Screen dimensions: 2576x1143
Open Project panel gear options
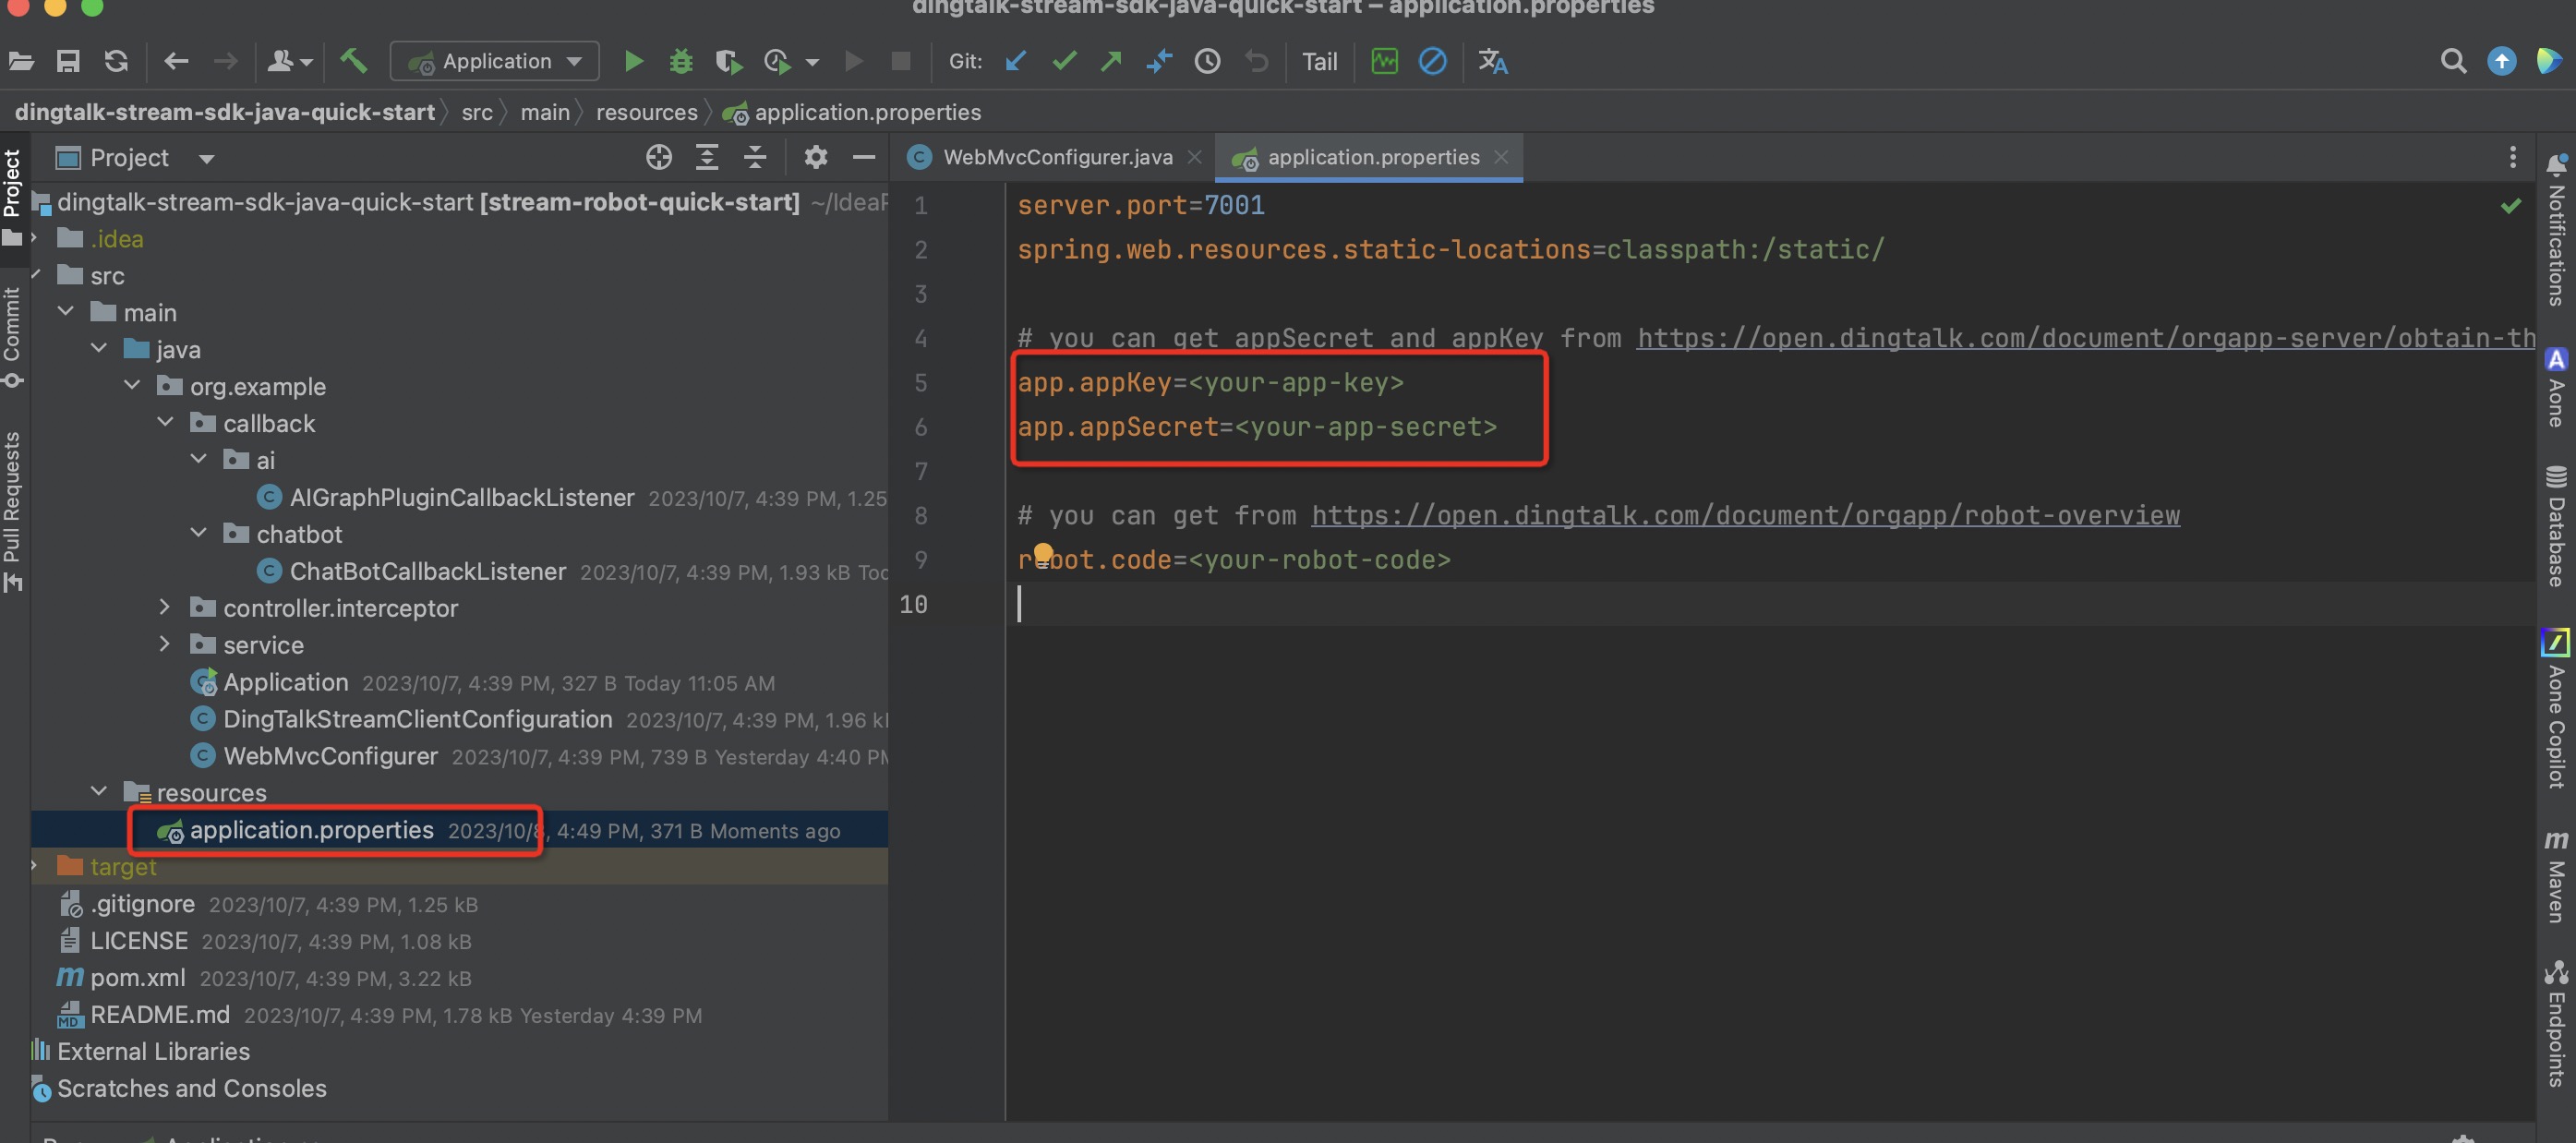[x=816, y=157]
